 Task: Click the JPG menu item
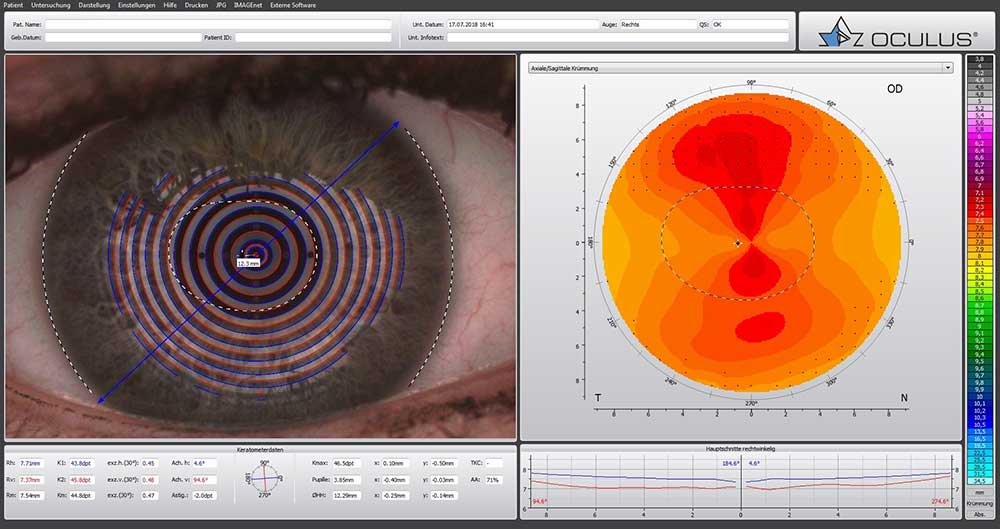[221, 4]
